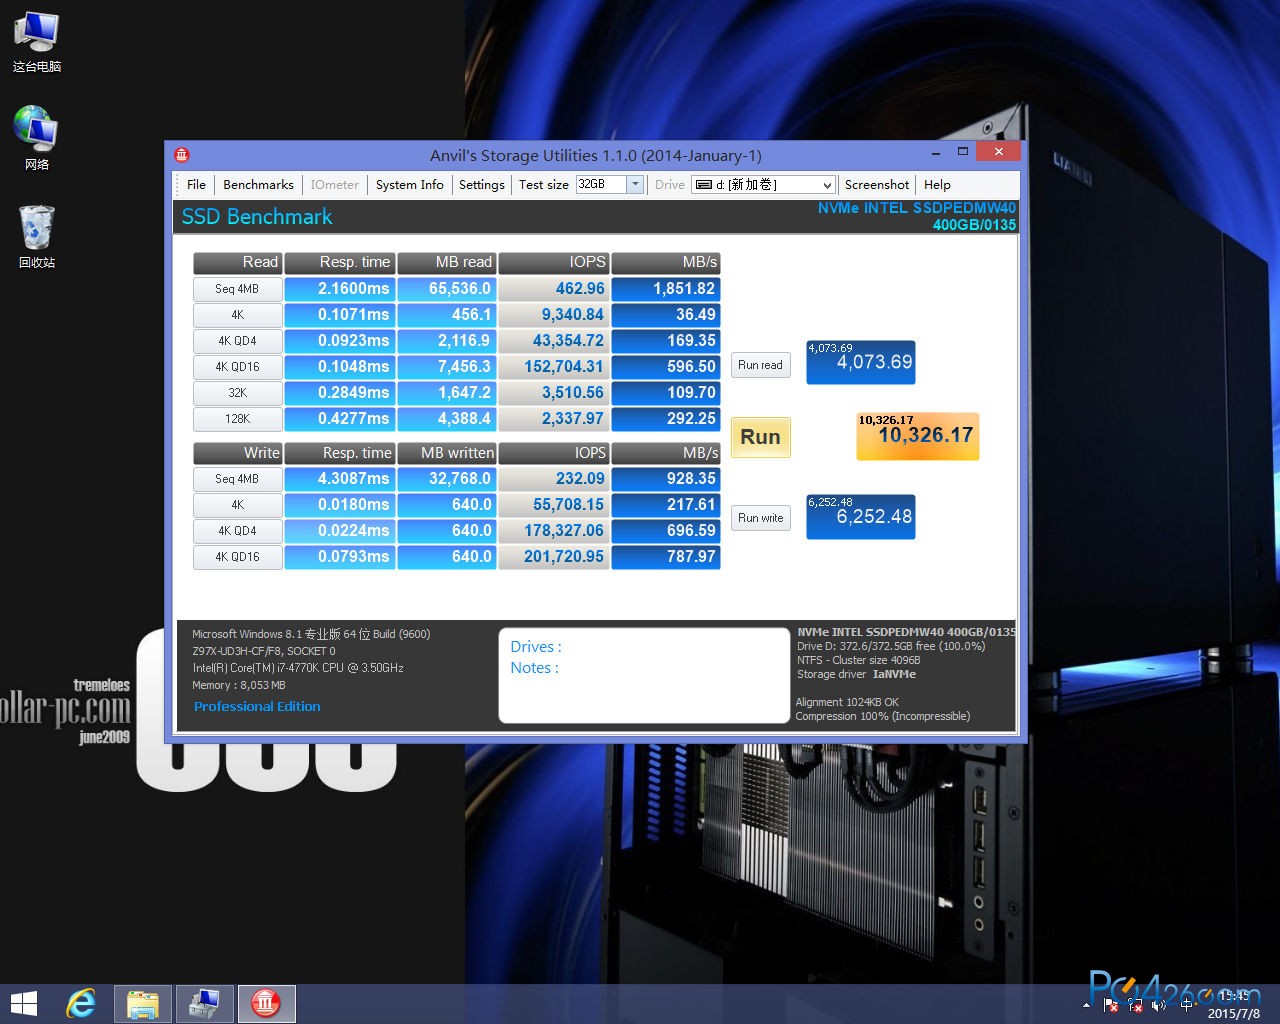Open the Windows Start button
Image resolution: width=1280 pixels, height=1024 pixels.
pyautogui.click(x=23, y=1004)
